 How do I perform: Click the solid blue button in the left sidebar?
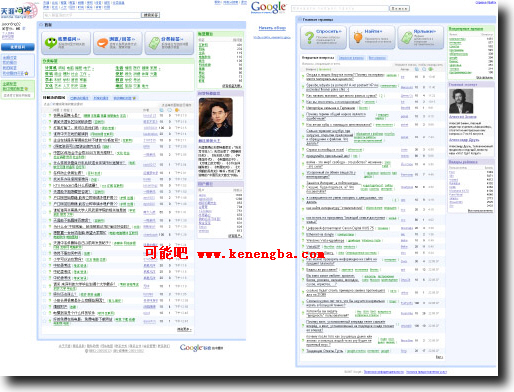(18, 47)
